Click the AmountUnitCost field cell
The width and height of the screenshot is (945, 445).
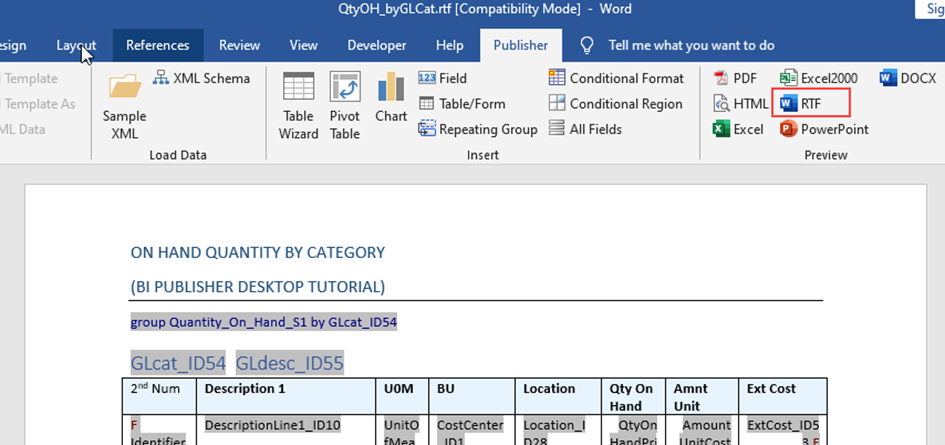[705, 432]
